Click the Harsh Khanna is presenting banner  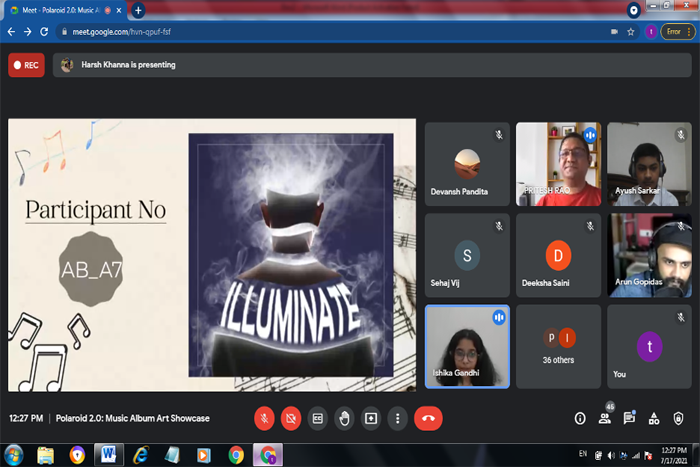(x=372, y=65)
